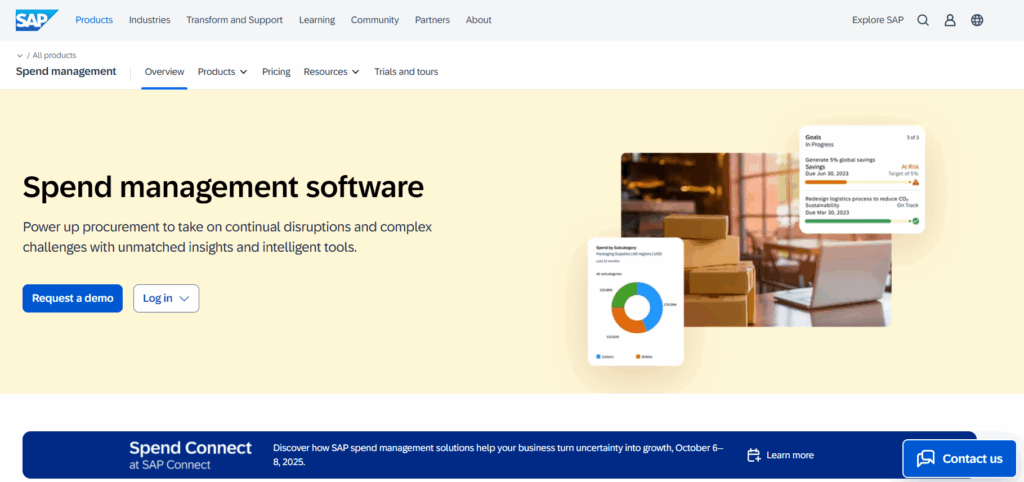
Task: Click the green Sustainability progress bar
Action: pyautogui.click(x=857, y=221)
